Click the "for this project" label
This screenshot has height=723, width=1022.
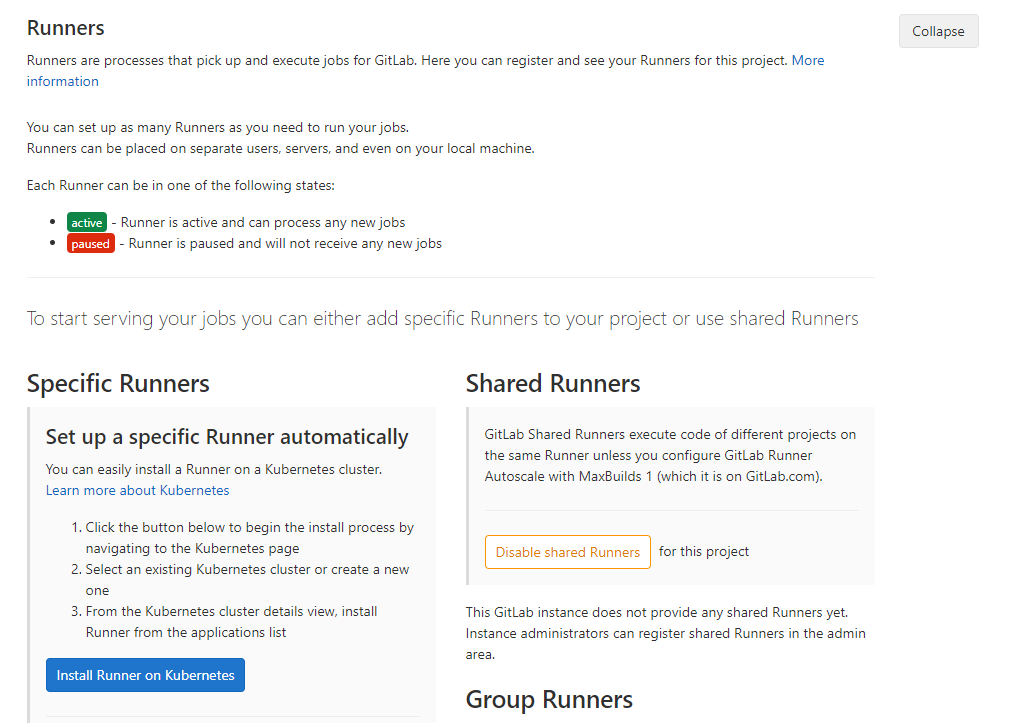tap(704, 551)
